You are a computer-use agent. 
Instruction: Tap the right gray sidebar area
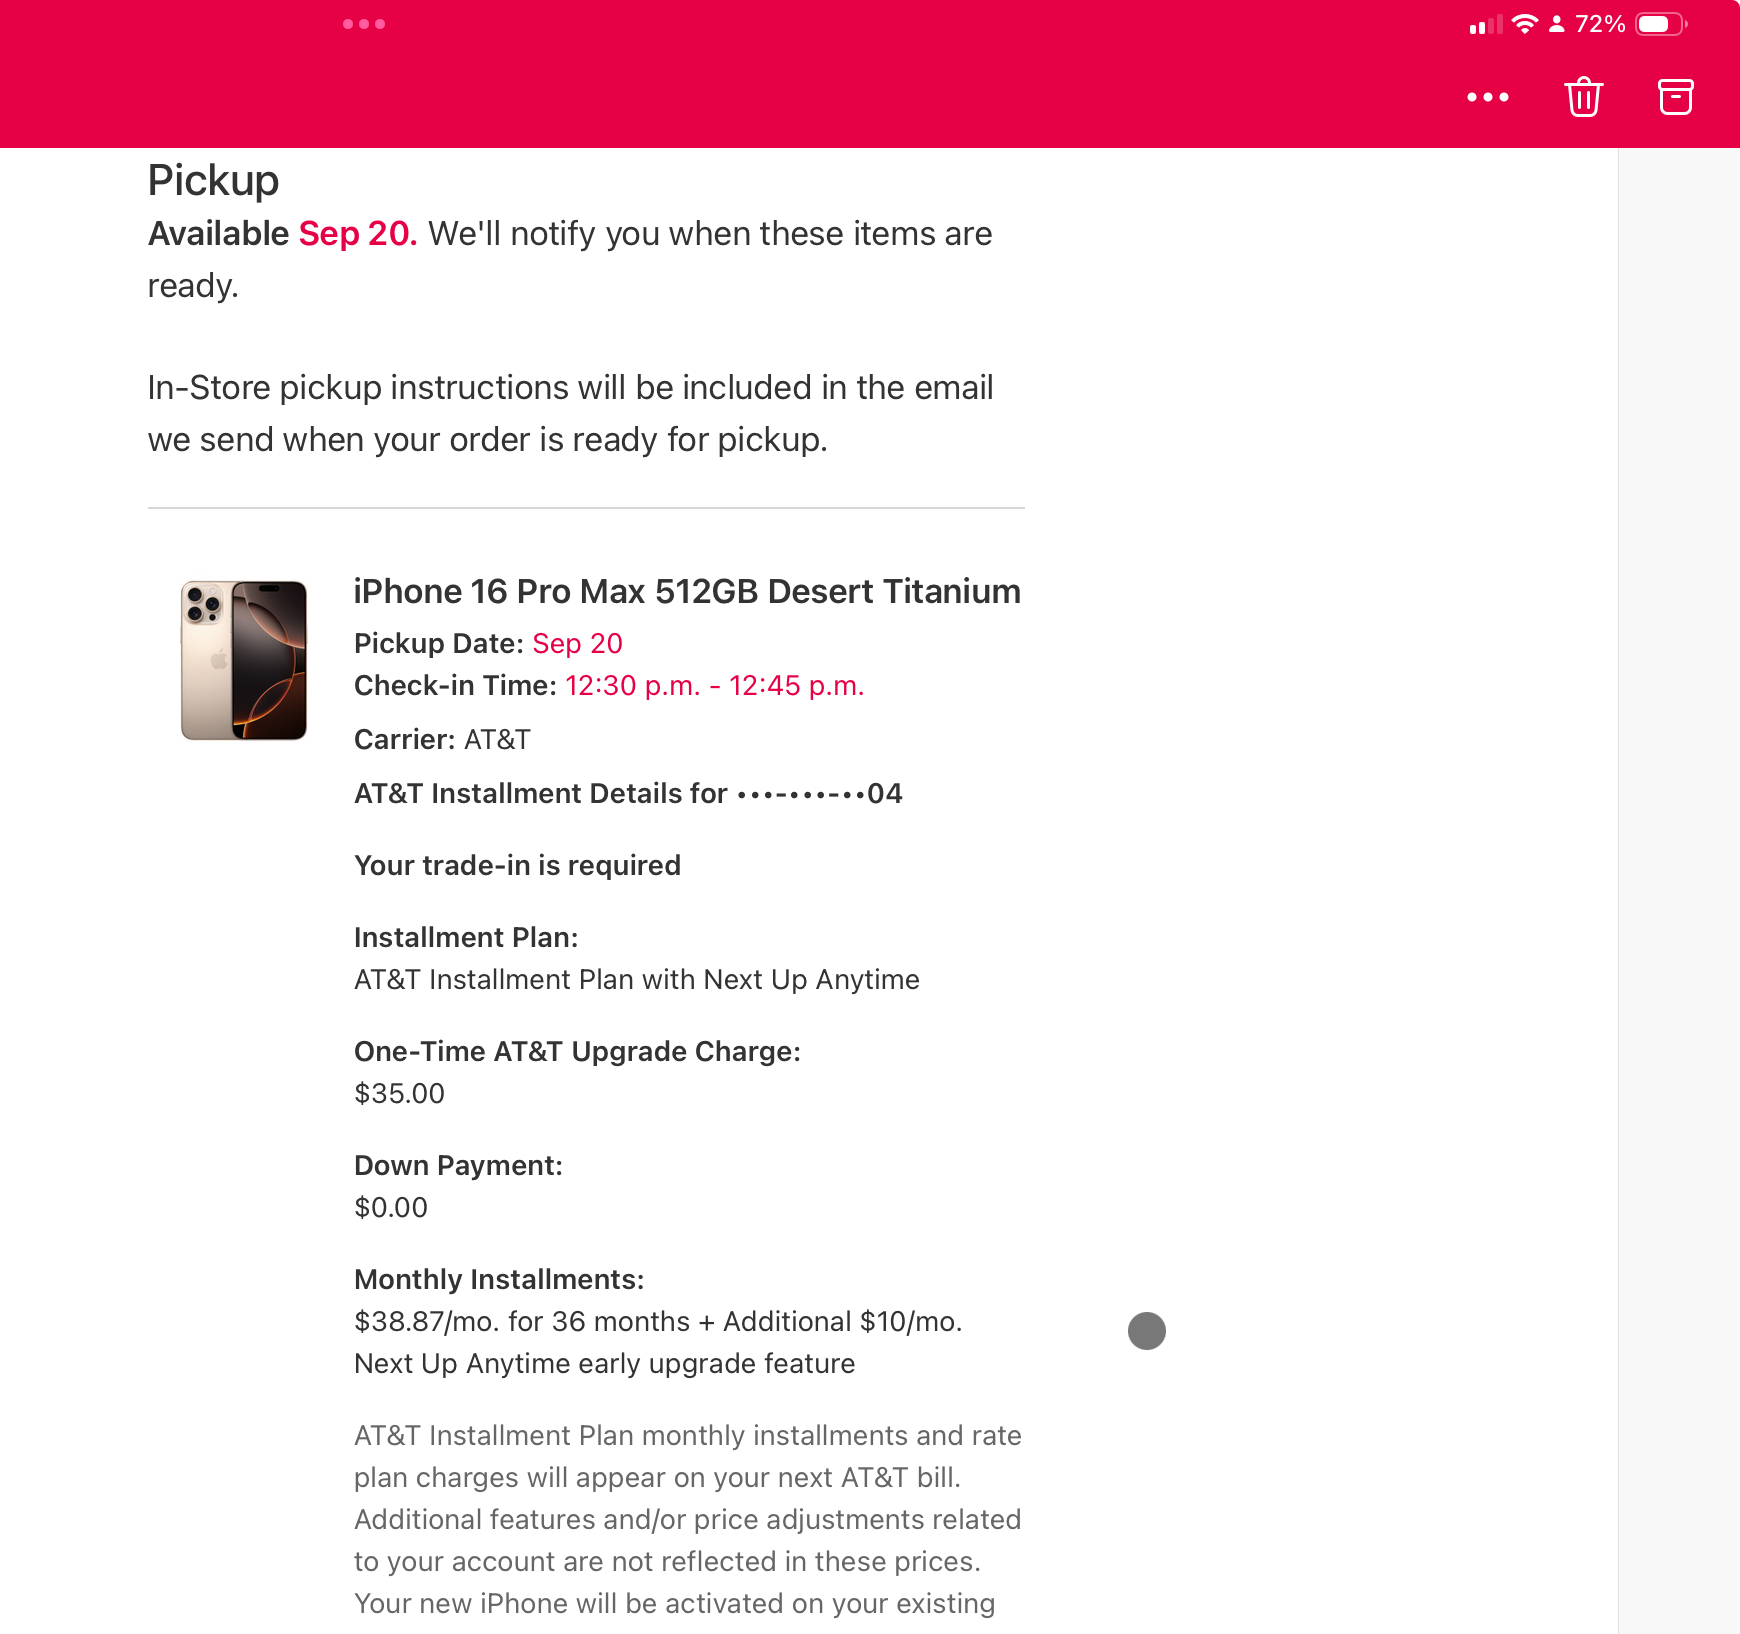pos(1679,890)
